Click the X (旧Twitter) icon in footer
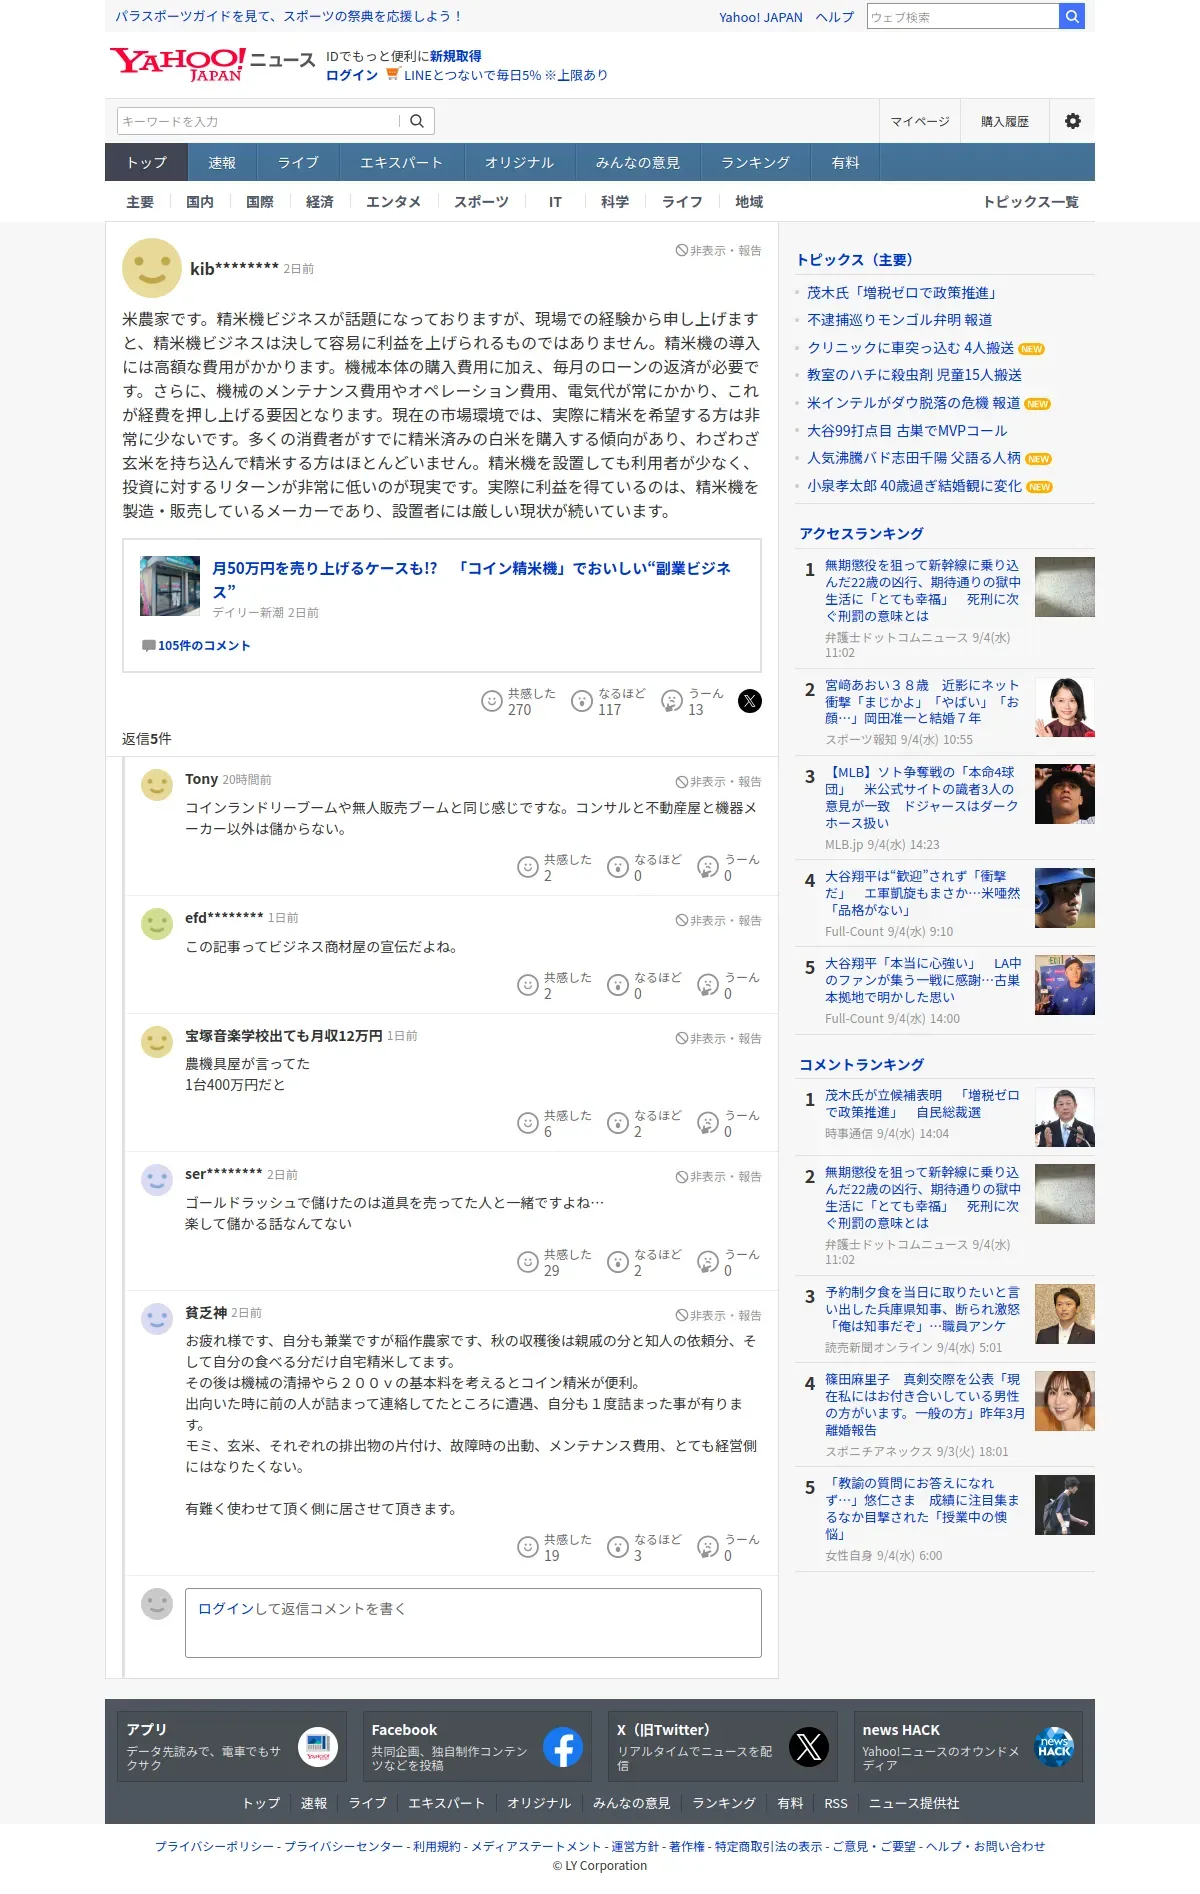 809,1747
